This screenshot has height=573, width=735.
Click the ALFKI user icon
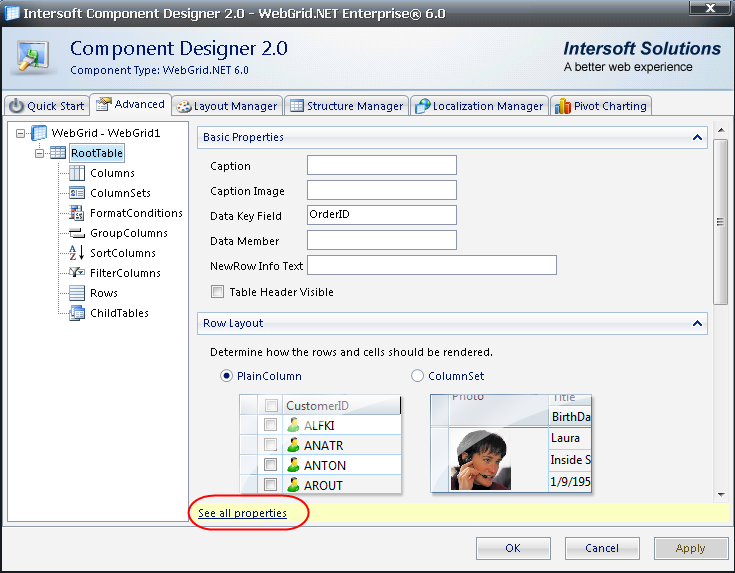pos(293,425)
